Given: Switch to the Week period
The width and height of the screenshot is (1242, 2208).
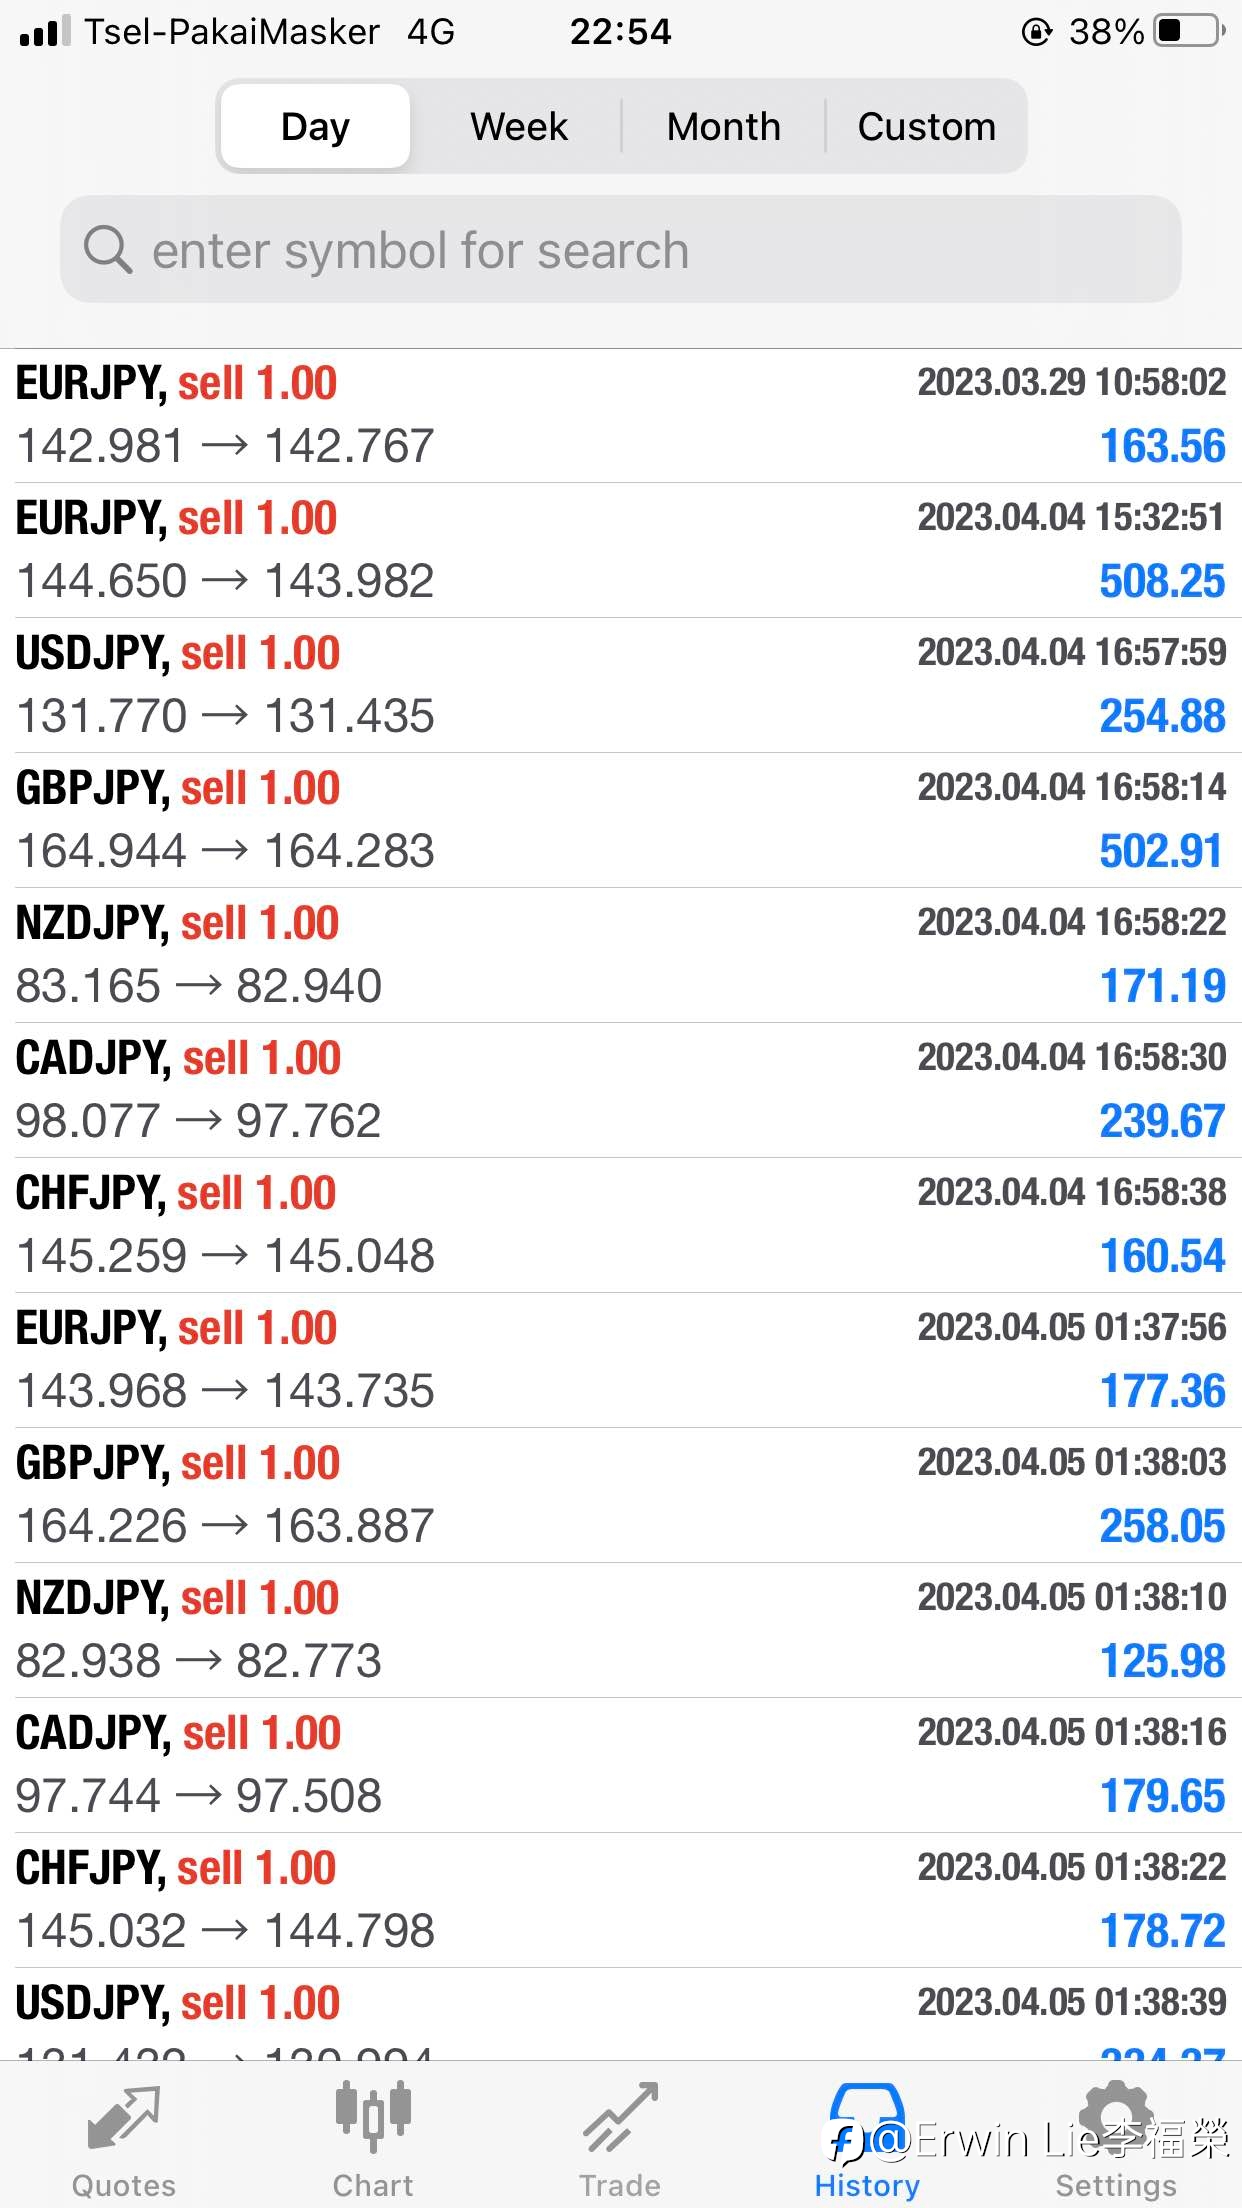Looking at the screenshot, I should point(519,126).
